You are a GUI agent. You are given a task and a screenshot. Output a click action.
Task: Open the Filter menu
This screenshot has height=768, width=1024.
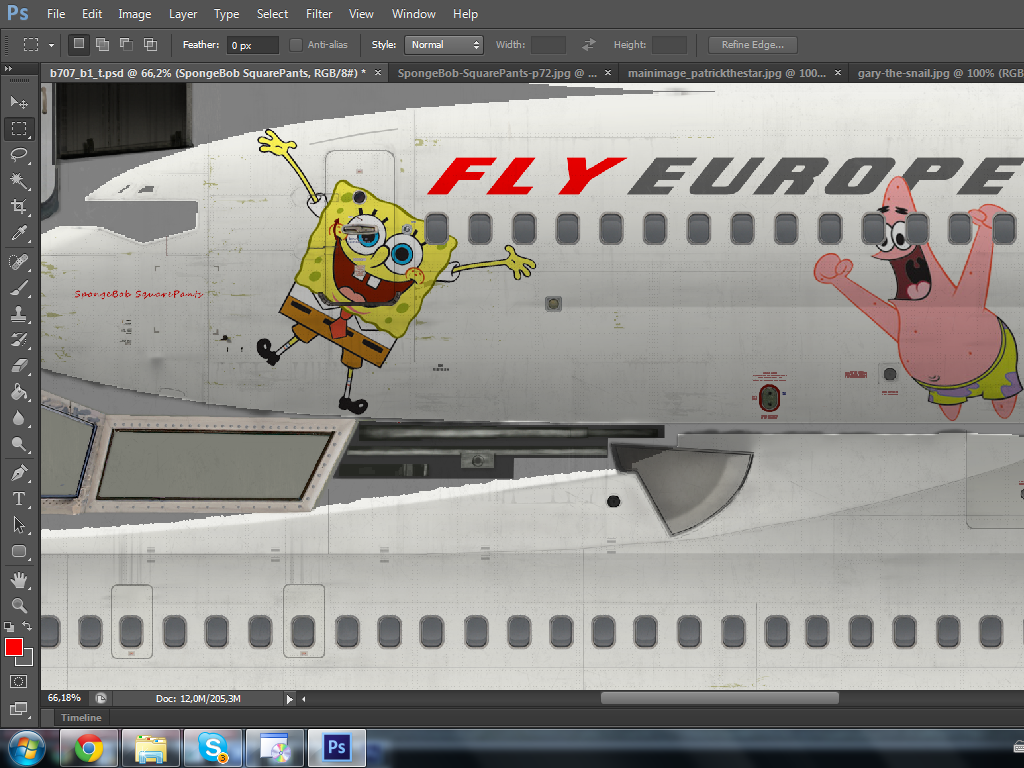coord(319,14)
